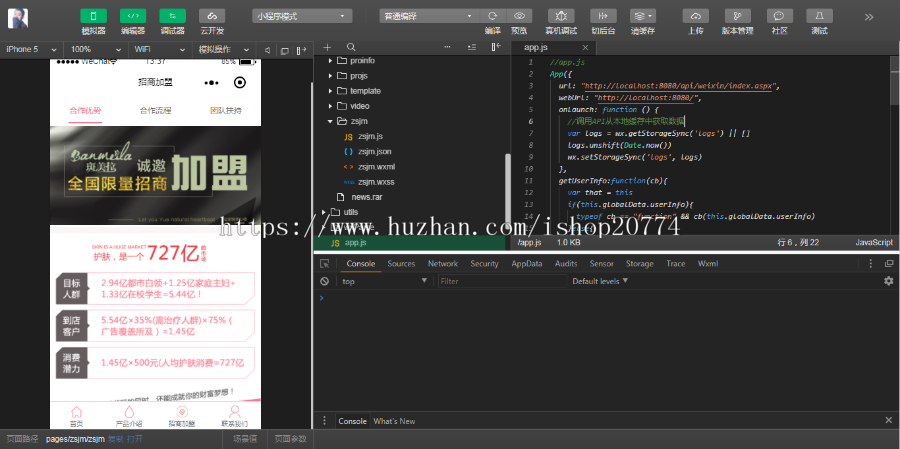Click the console Filter input field

(500, 282)
